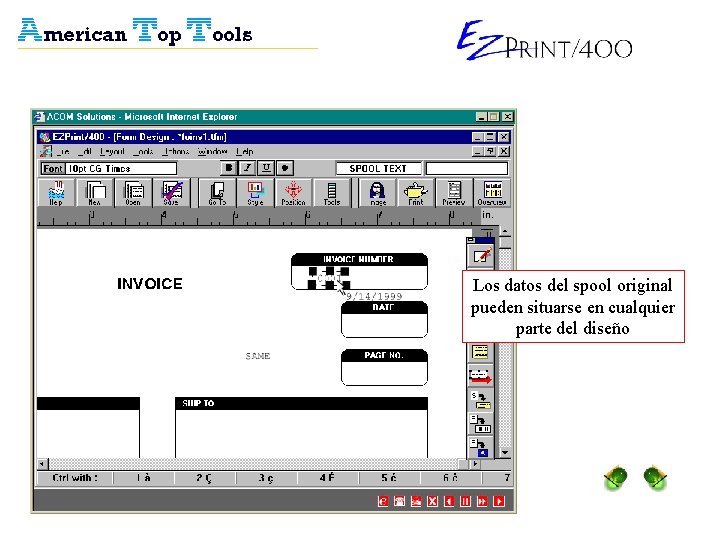Click the '4 É' status bar key cell

[328, 478]
